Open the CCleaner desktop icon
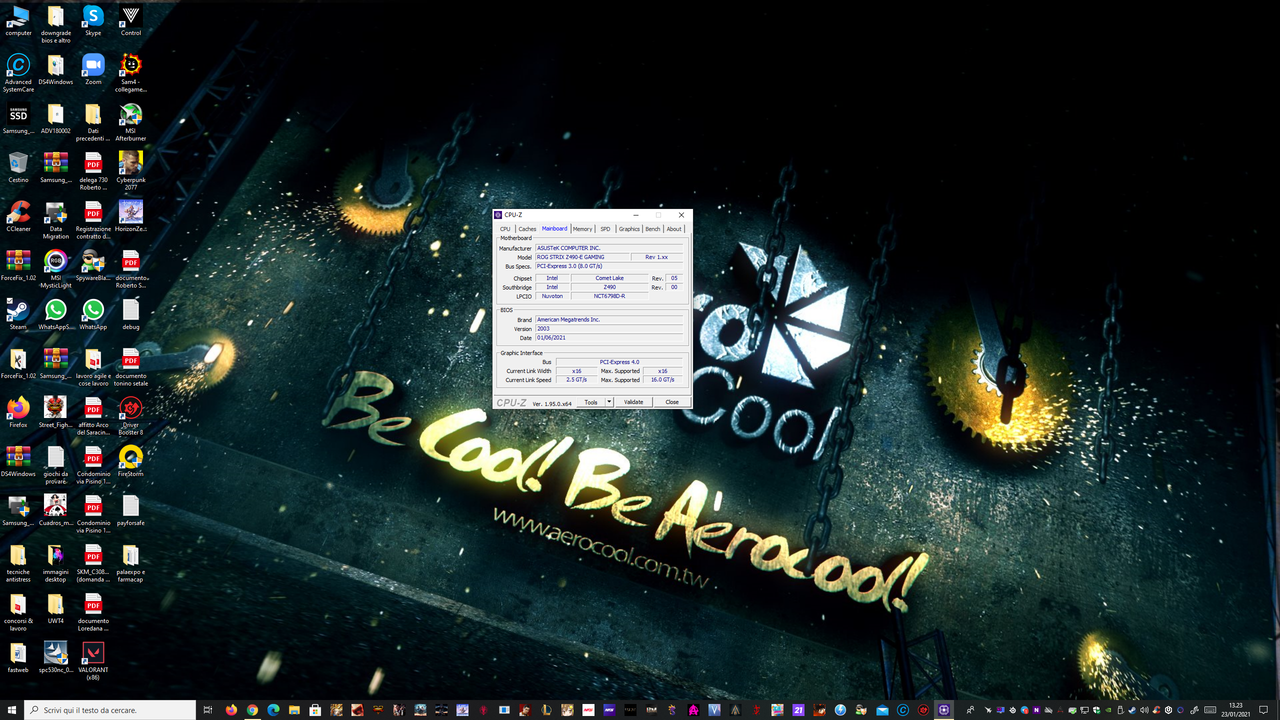This screenshot has height=720, width=1280. coord(18,217)
